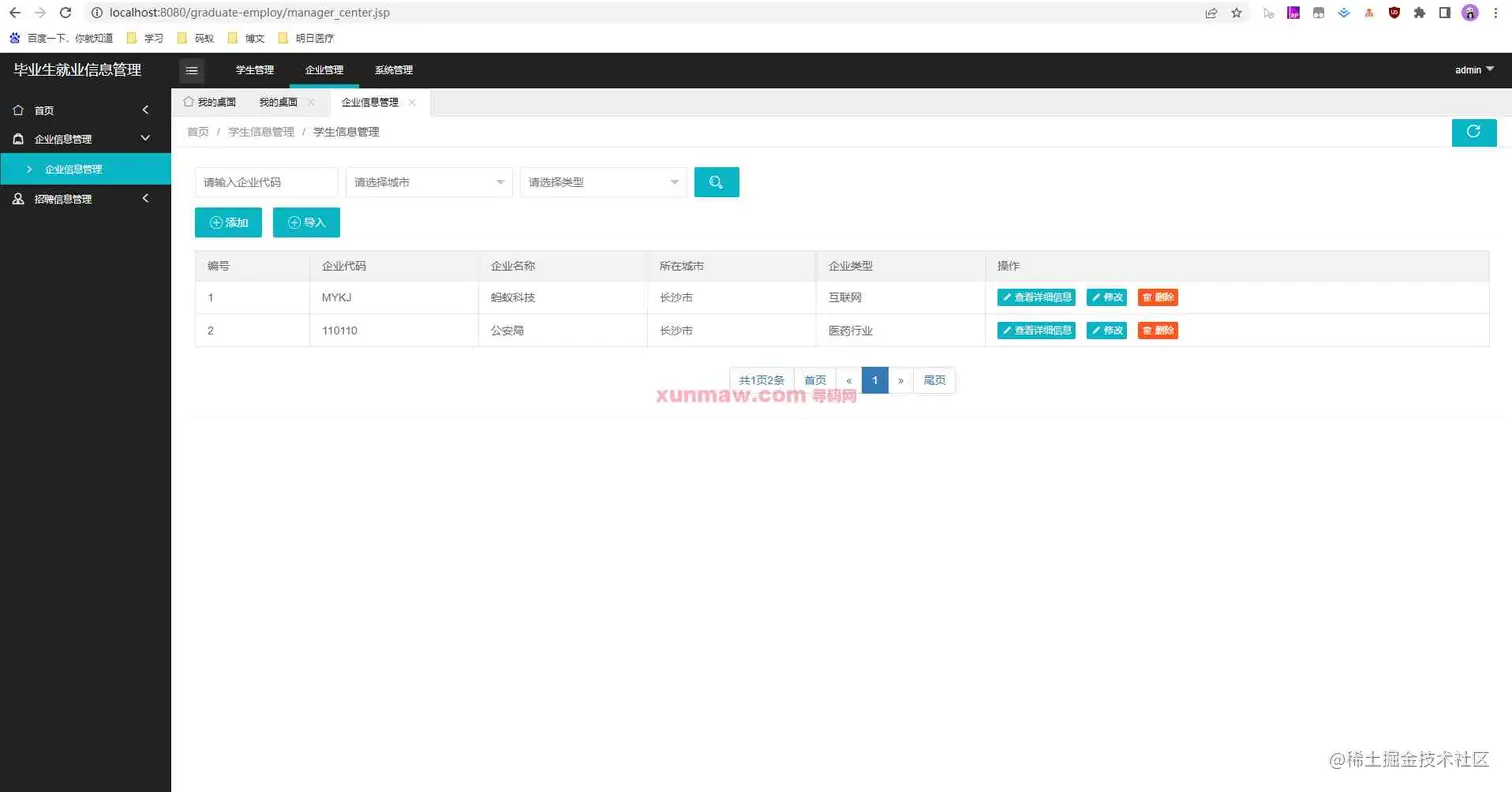Close the second 我的桌面 tab
Viewport: 1512px width, 792px height.
[x=311, y=102]
